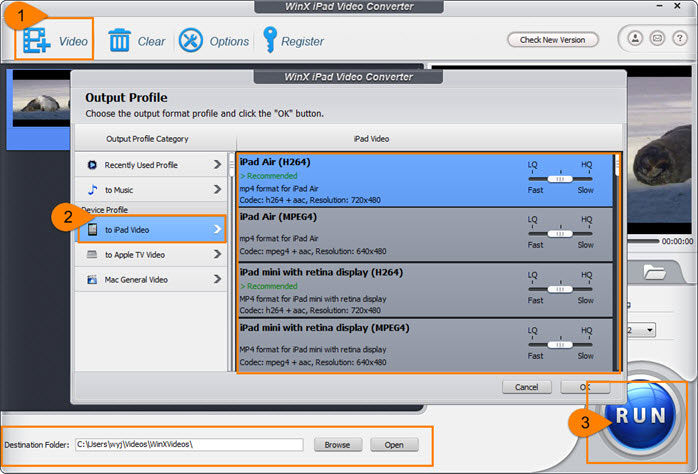Click the preview playback progress bar

tap(643, 241)
